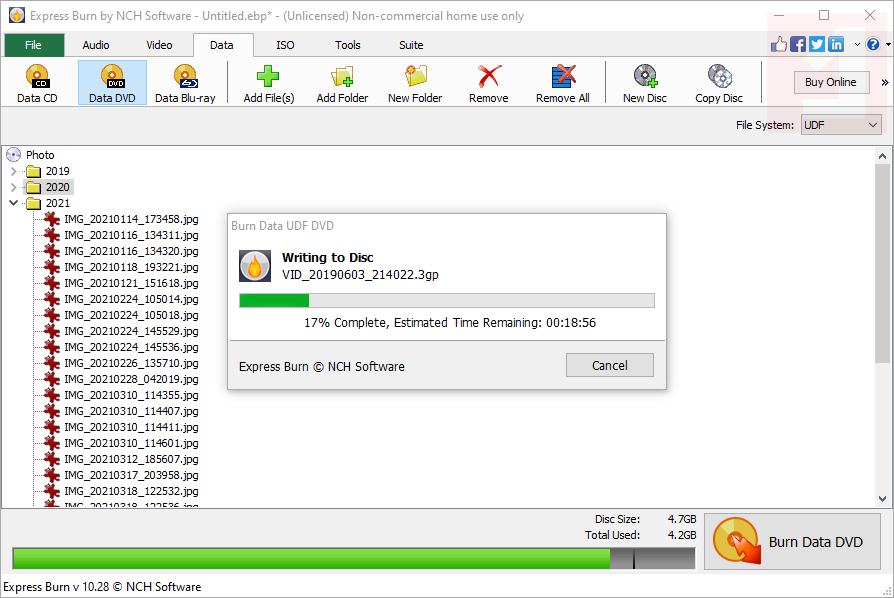894x598 pixels.
Task: Cancel the disc burning process
Action: click(609, 365)
